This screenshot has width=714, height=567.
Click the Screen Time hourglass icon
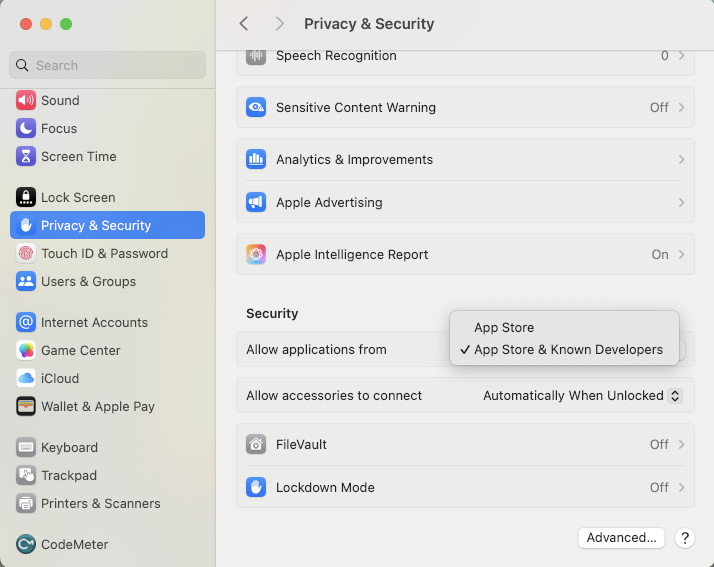point(26,156)
